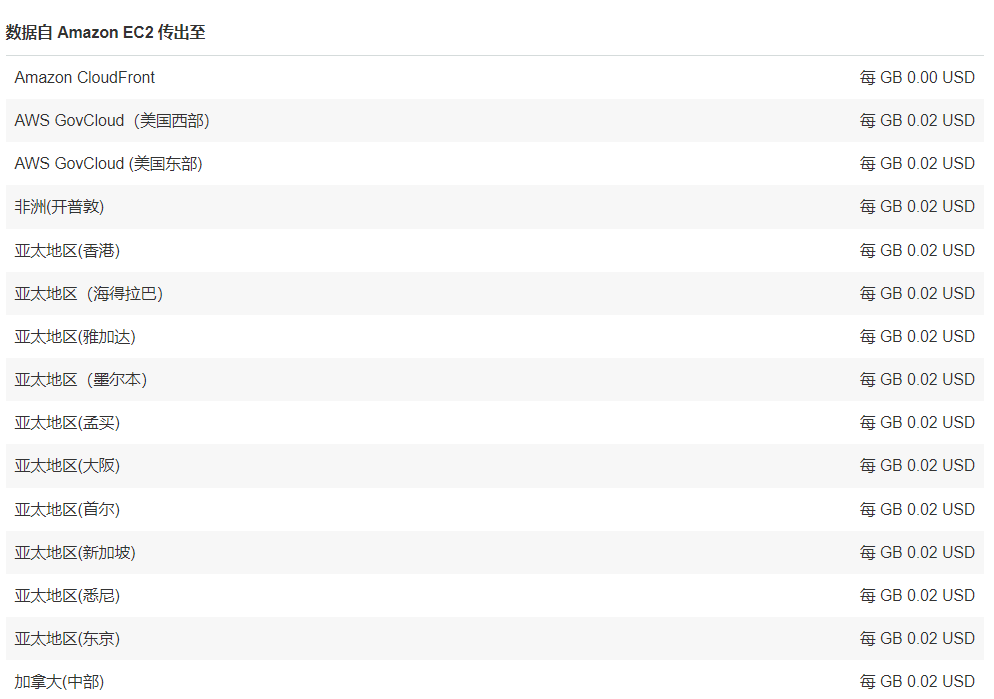The height and width of the screenshot is (699, 994).
Task: Select the Amazon CloudFront row label
Action: point(85,77)
